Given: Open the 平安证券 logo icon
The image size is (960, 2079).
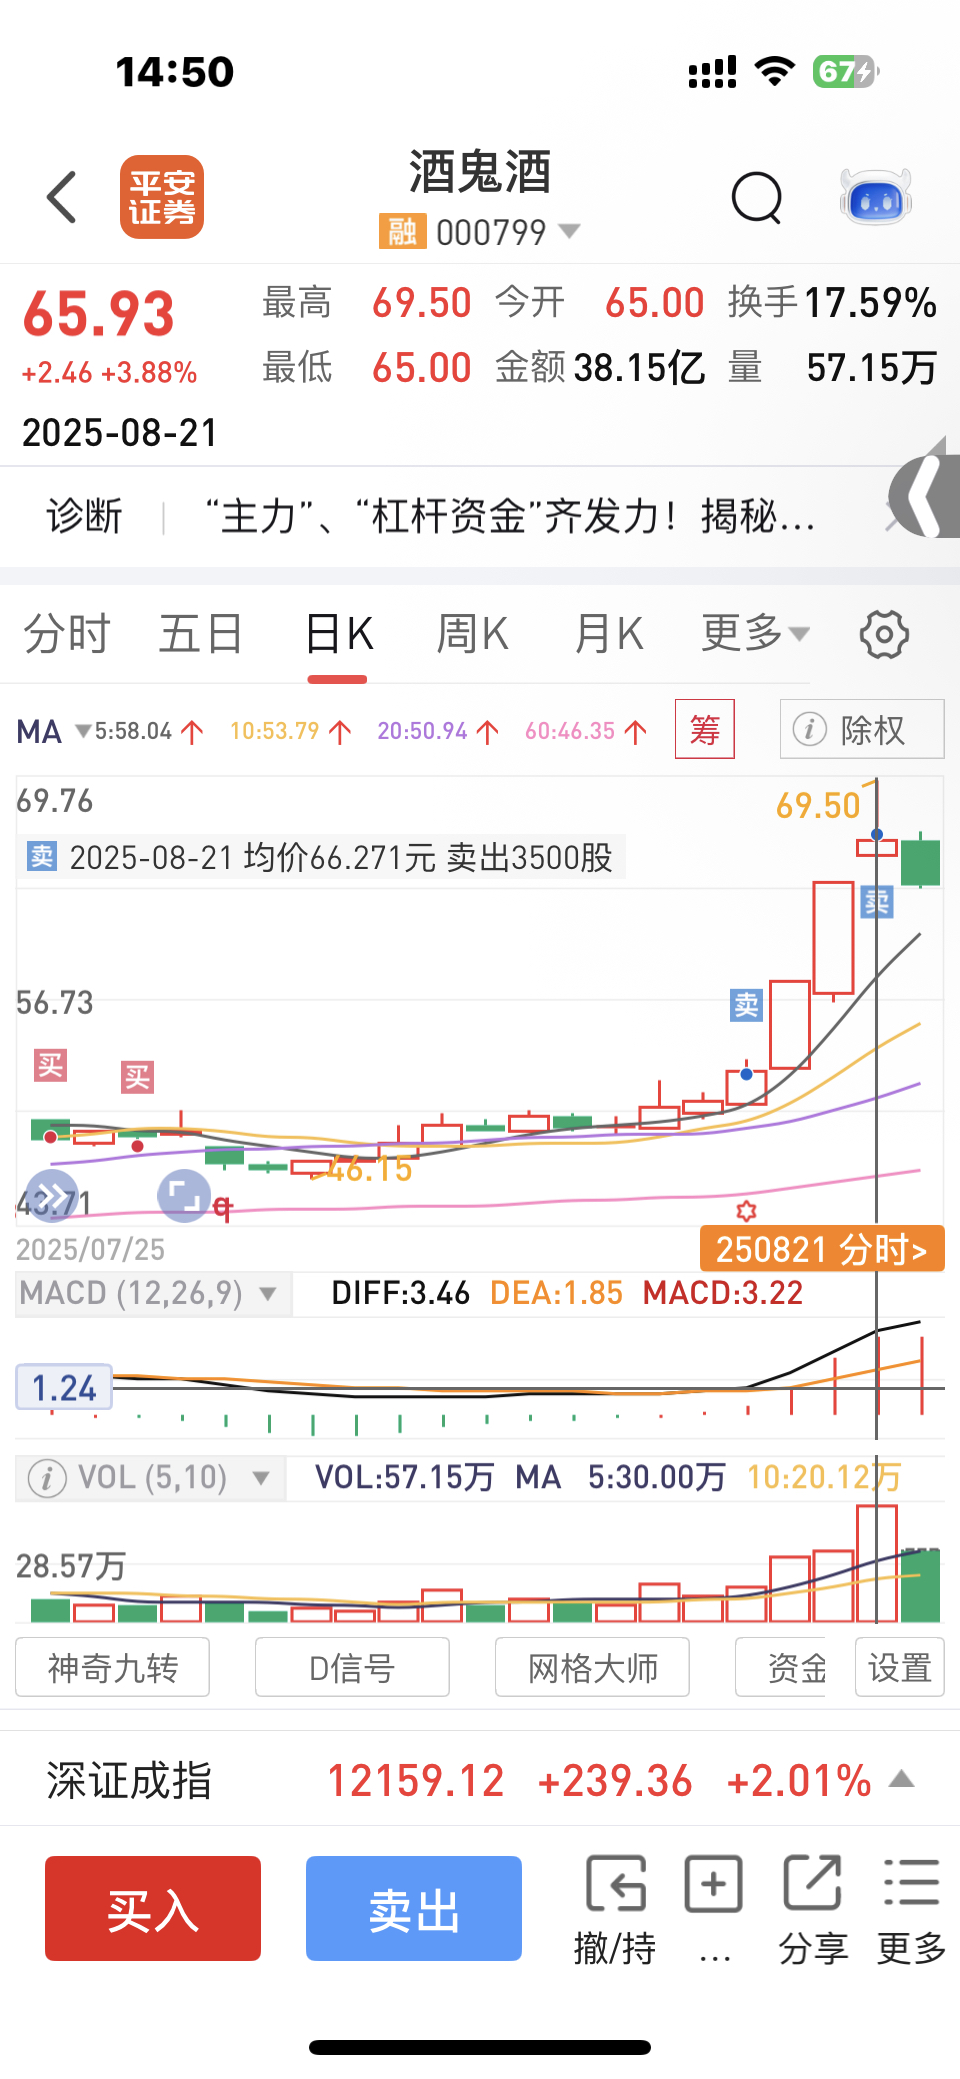Looking at the screenshot, I should point(162,197).
